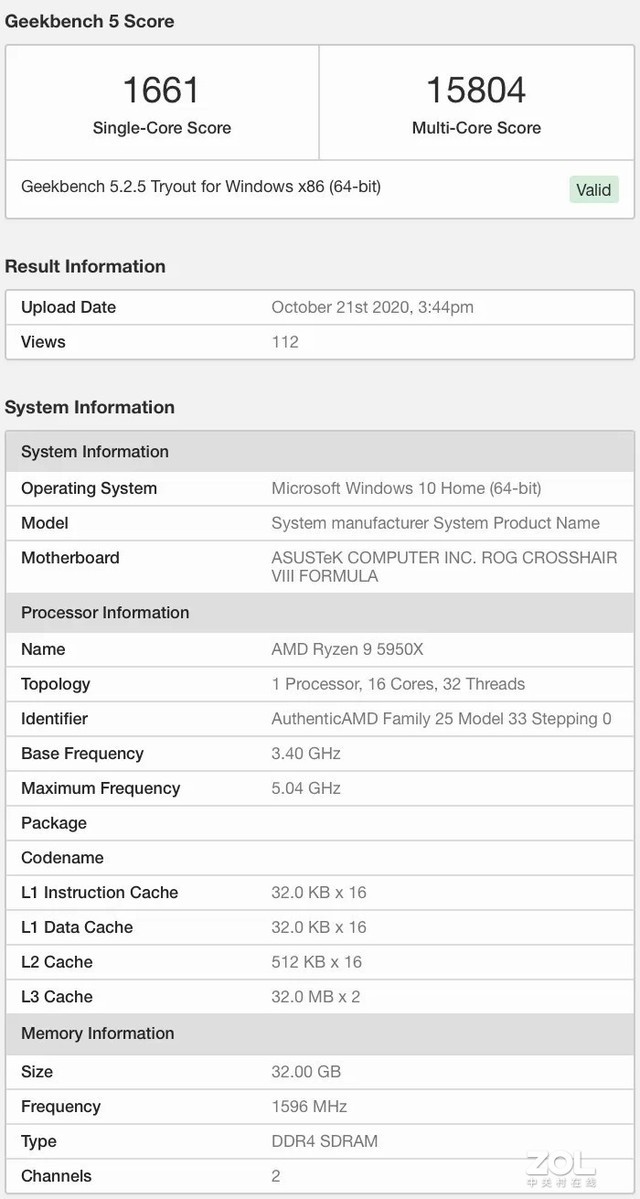Click the AMD Ryzen 9 5950X name
Viewport: 640px width, 1199px height.
(347, 649)
